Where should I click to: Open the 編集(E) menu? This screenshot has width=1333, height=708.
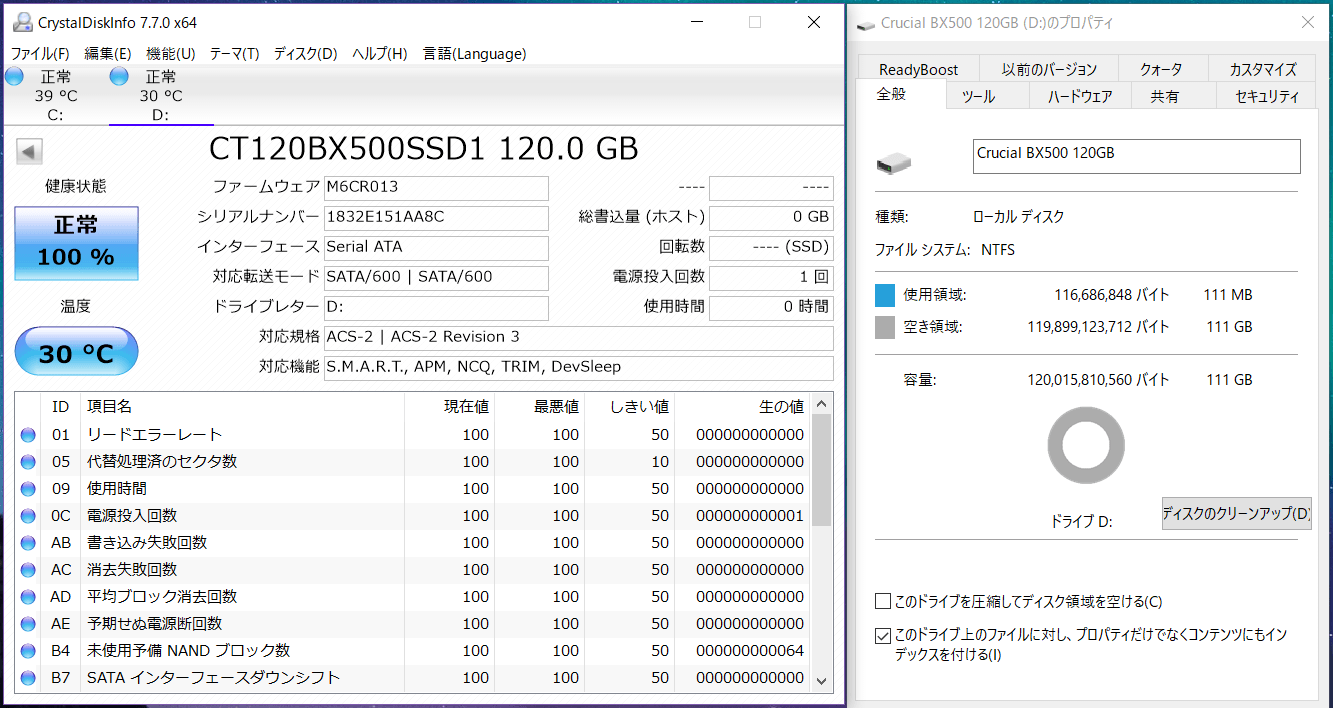[x=108, y=54]
